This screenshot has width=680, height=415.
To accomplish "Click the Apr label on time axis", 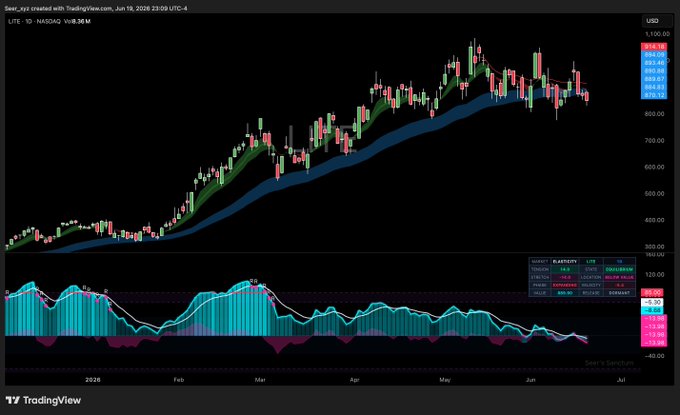I will (x=354, y=379).
